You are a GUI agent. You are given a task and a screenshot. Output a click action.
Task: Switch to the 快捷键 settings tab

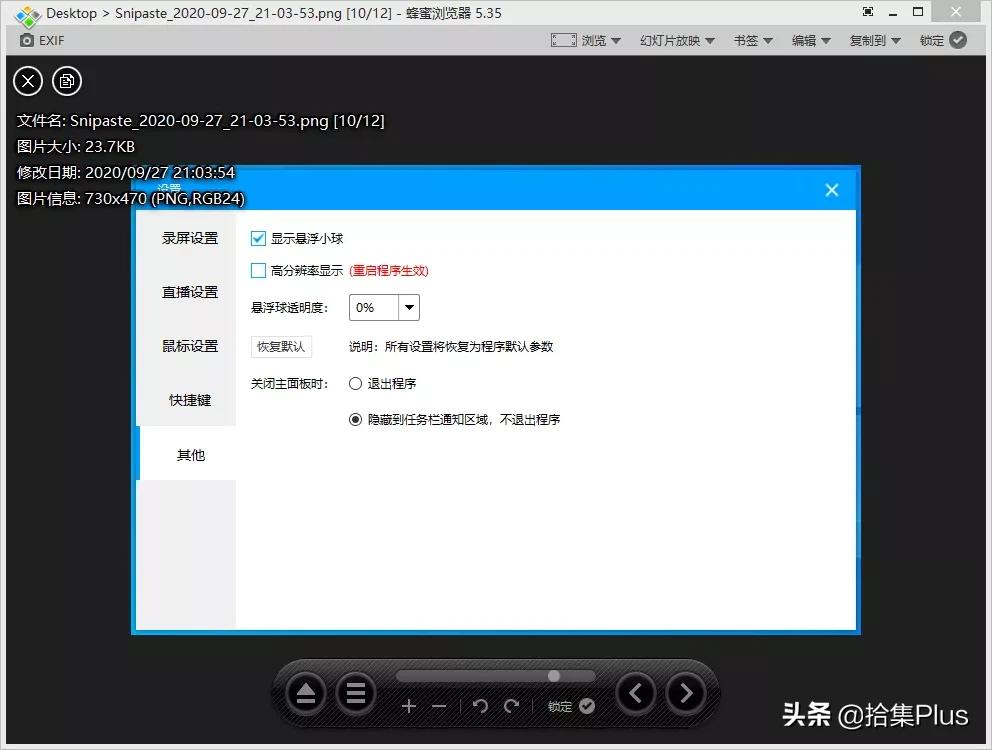190,400
